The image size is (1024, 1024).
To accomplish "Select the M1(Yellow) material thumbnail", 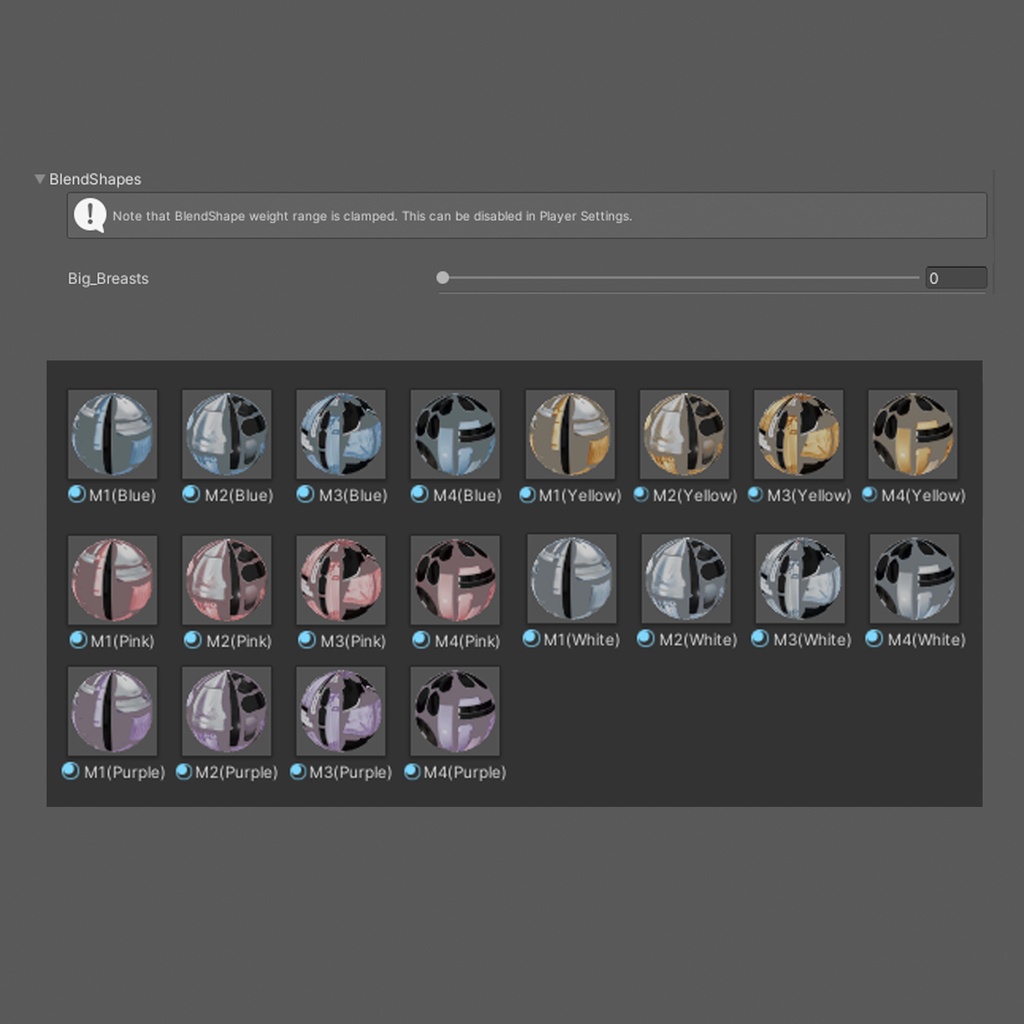I will (x=570, y=434).
